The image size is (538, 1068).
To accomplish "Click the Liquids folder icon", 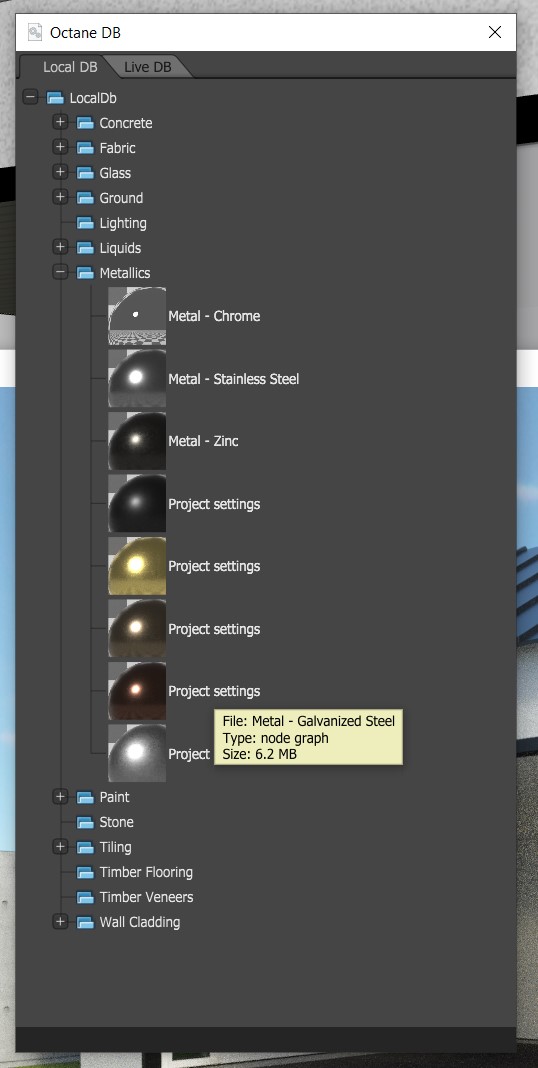I will (x=85, y=248).
